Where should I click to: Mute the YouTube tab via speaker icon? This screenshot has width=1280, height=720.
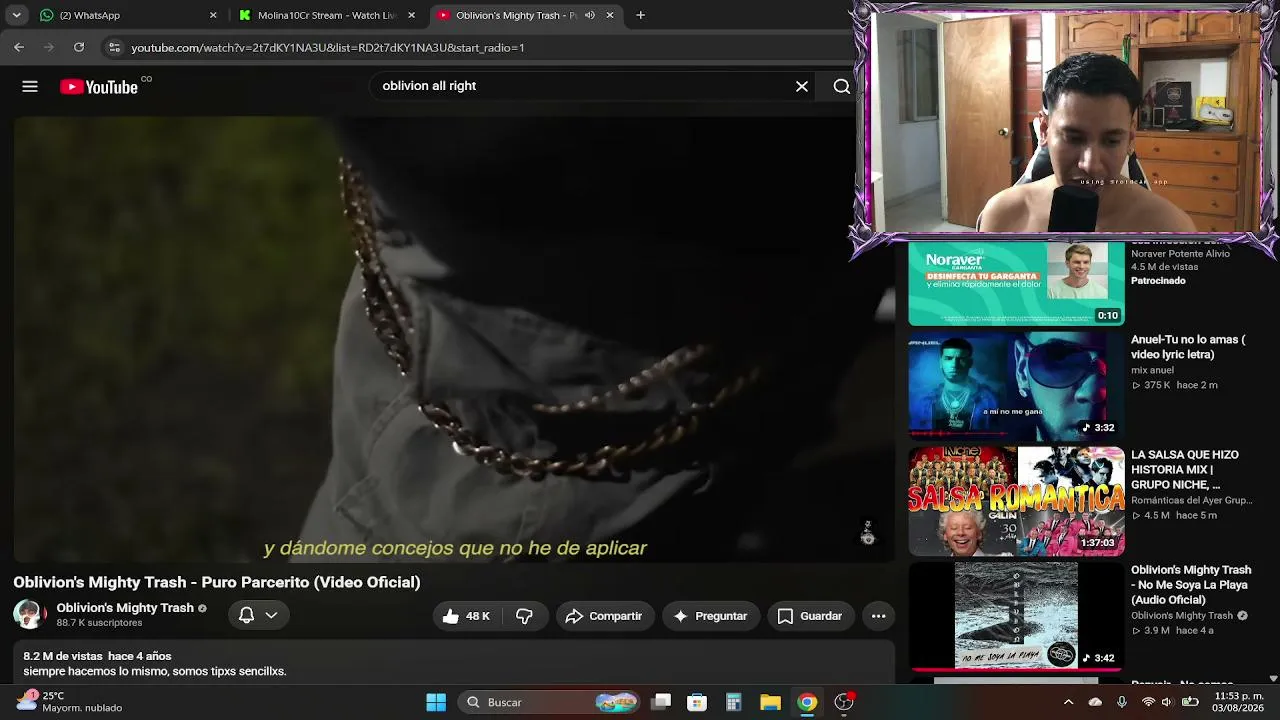590,15
